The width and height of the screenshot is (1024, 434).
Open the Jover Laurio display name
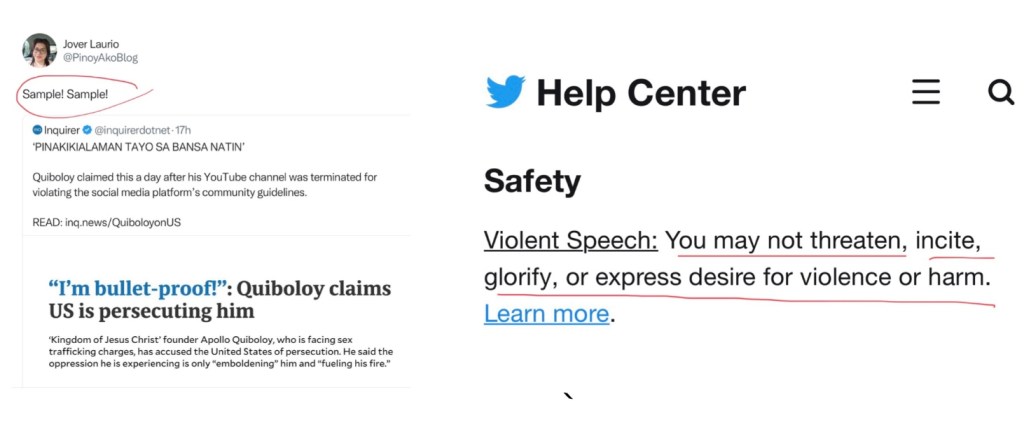(91, 43)
